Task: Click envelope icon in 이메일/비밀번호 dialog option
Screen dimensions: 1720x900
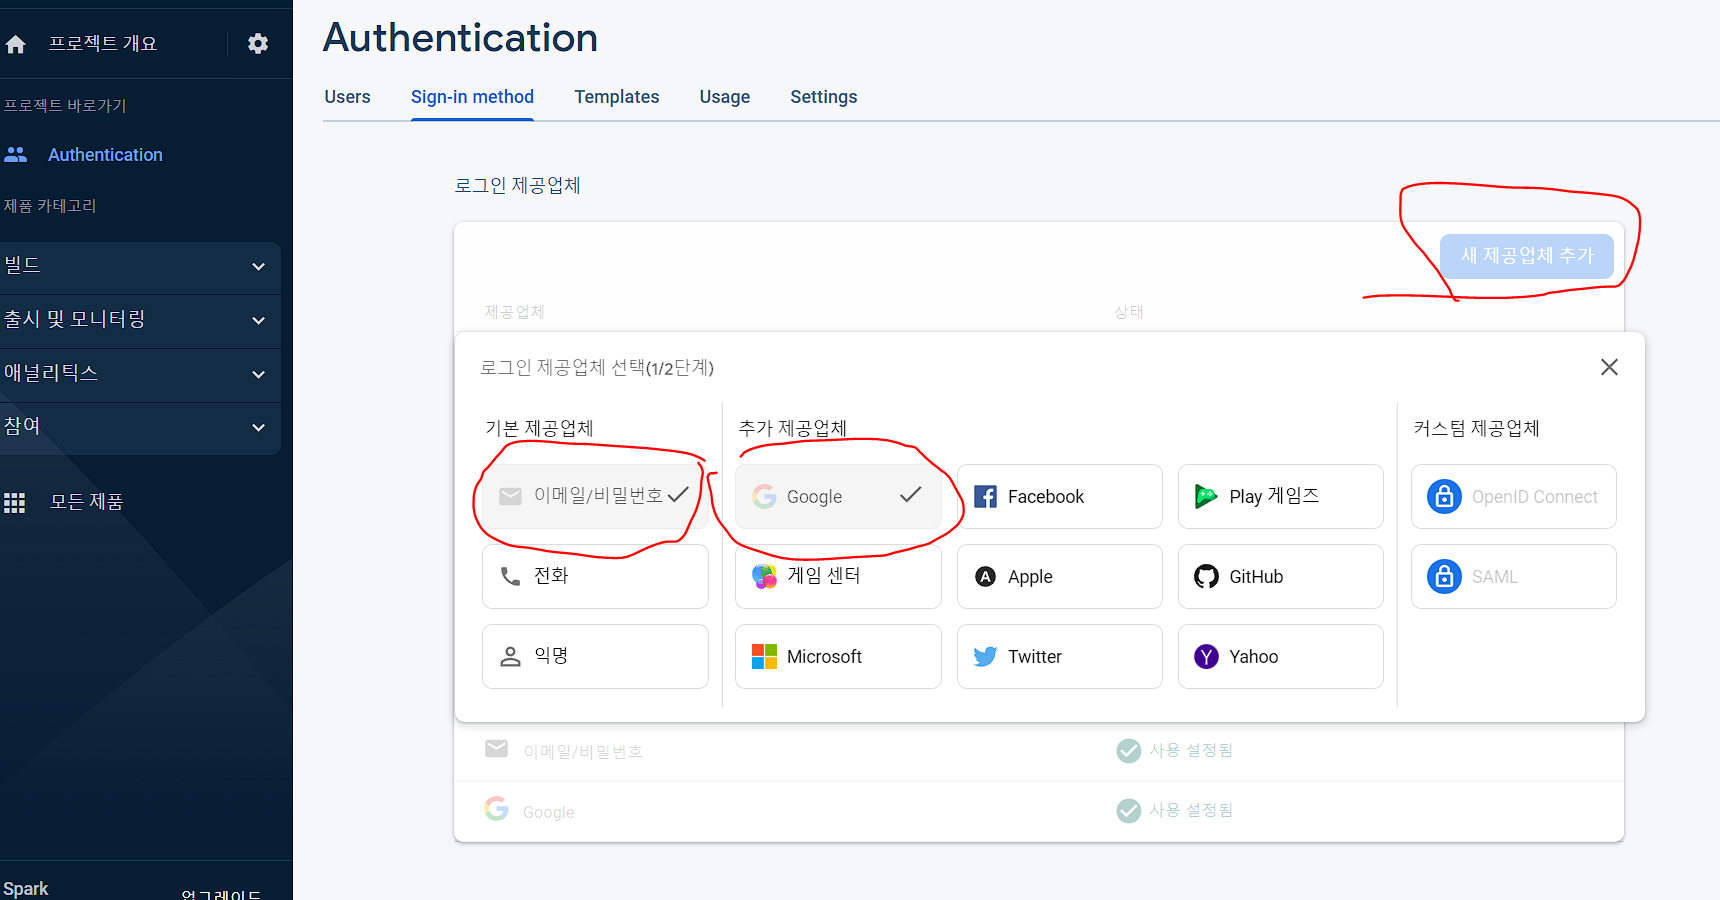Action: point(510,496)
